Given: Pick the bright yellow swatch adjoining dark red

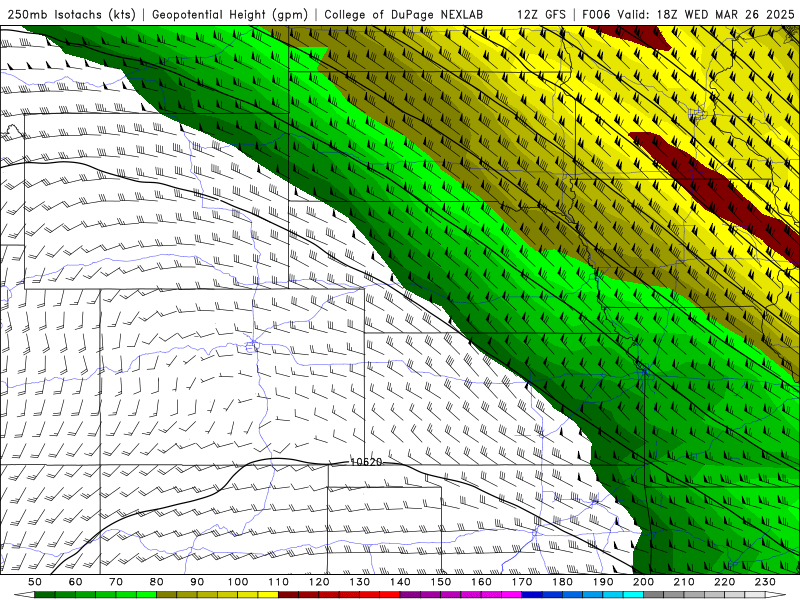Looking at the screenshot, I should tap(268, 595).
